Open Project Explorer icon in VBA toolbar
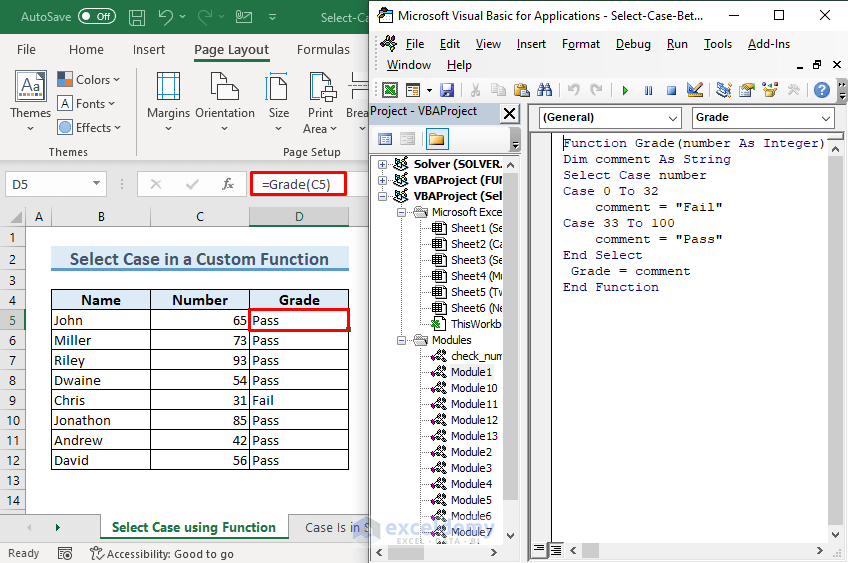The image size is (848, 563). (x=724, y=90)
